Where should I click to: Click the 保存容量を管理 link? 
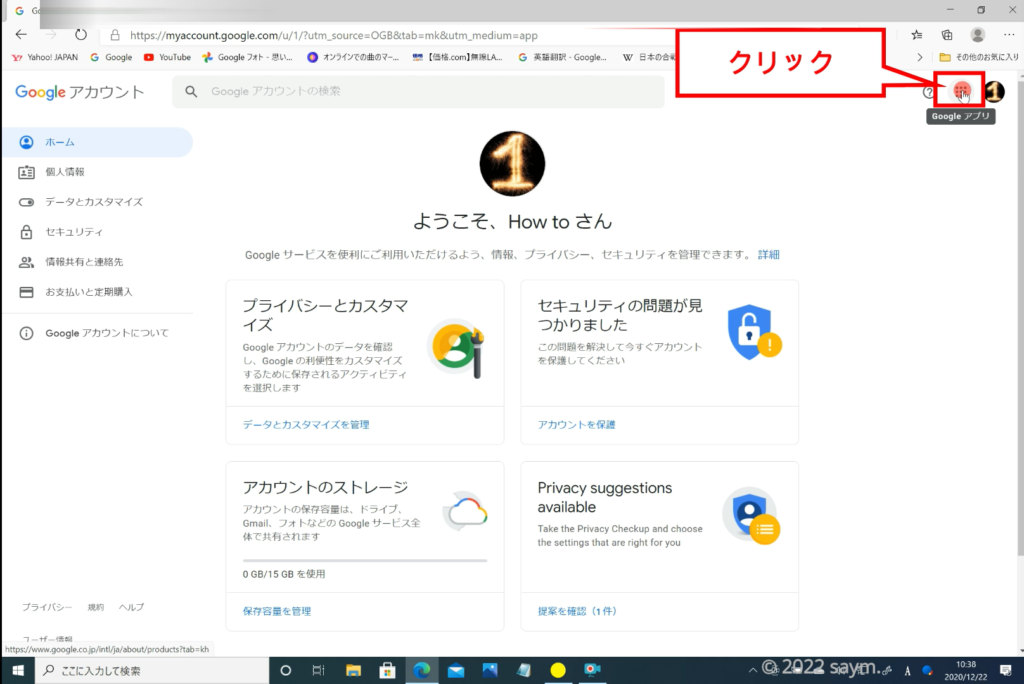tap(277, 611)
